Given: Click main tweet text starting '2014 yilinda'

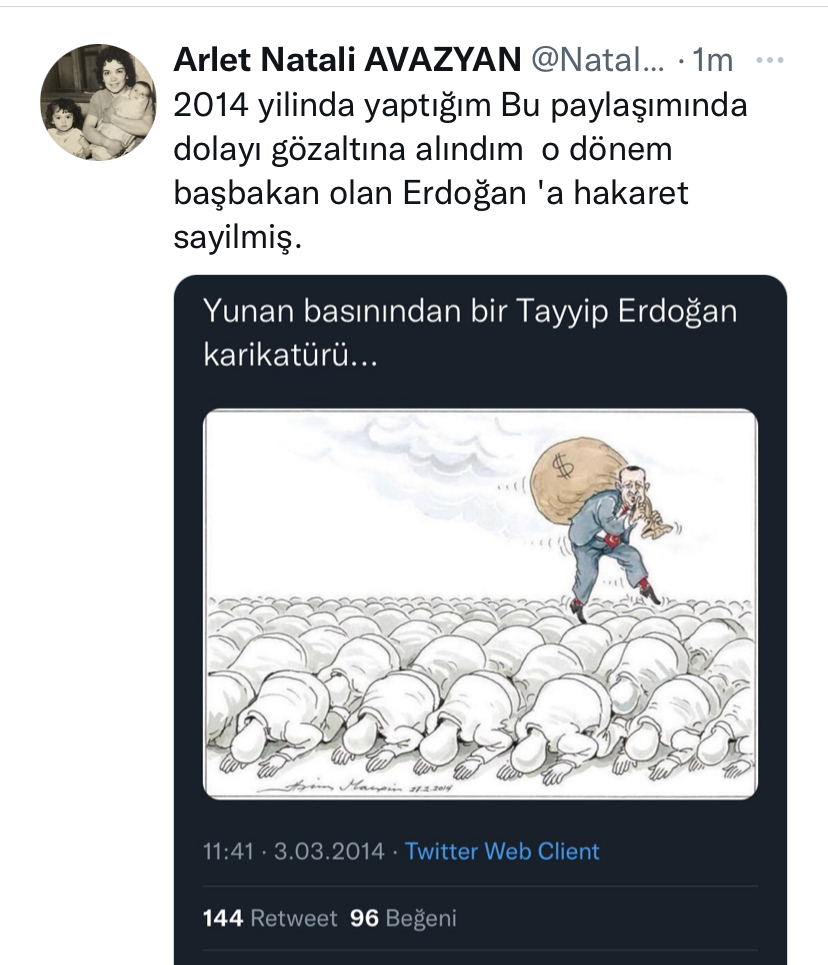Looking at the screenshot, I should tap(460, 171).
